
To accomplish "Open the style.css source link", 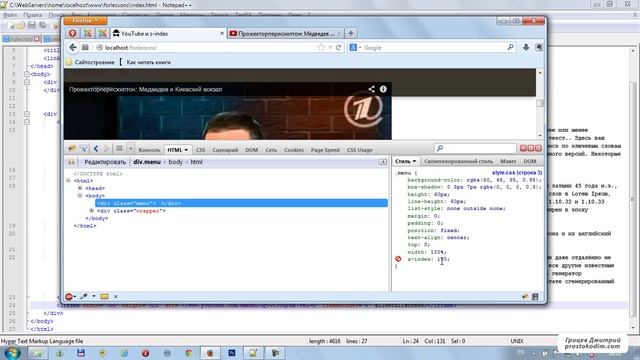I will tap(517, 173).
